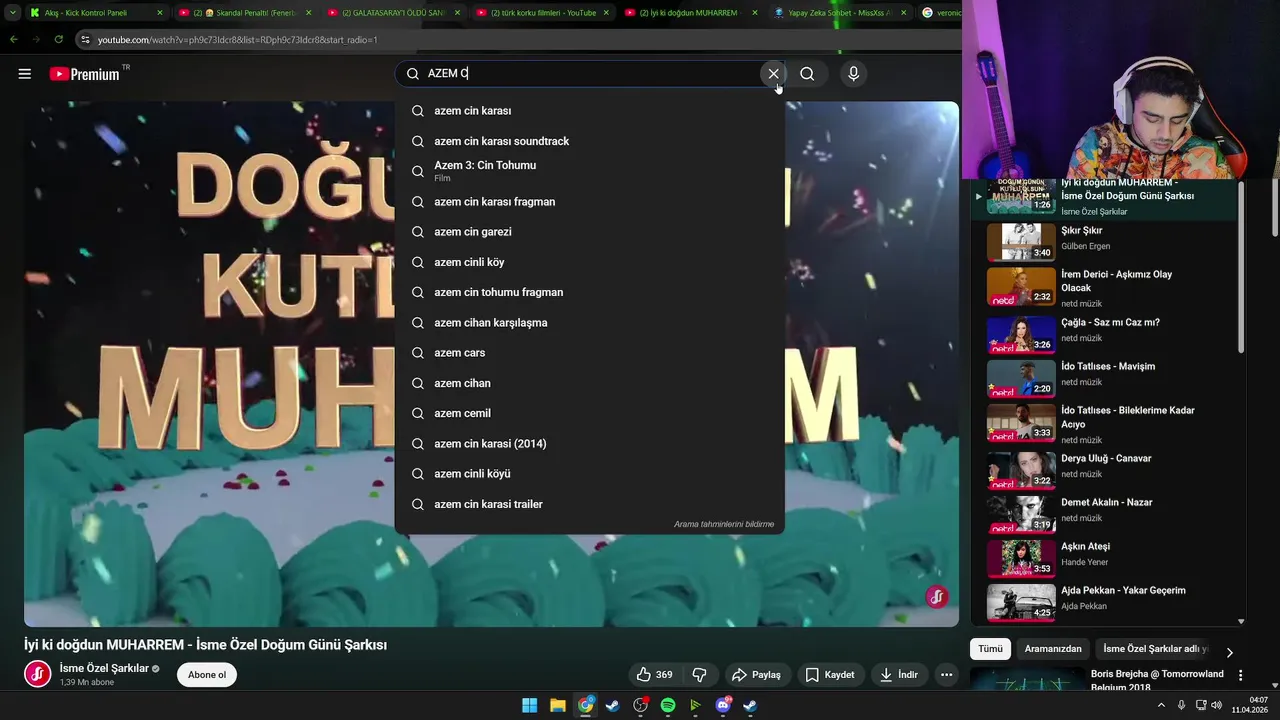Pick the suggestion "azem cinli köyü"
This screenshot has height=720, width=1280.
[x=590, y=474]
